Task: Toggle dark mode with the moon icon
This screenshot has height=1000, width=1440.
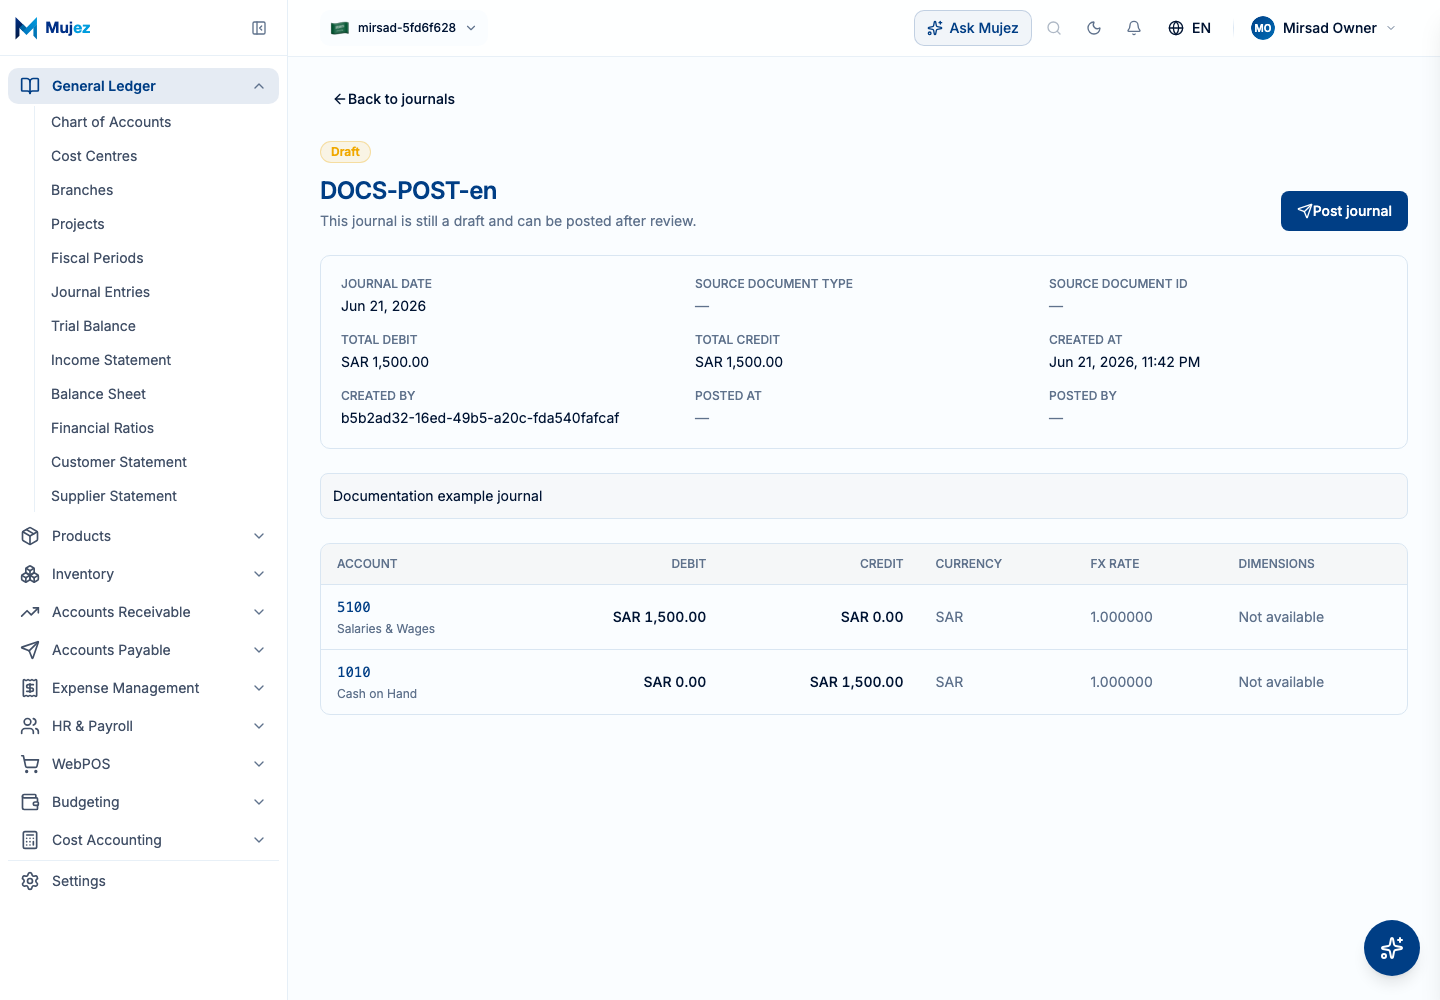Action: click(x=1094, y=28)
